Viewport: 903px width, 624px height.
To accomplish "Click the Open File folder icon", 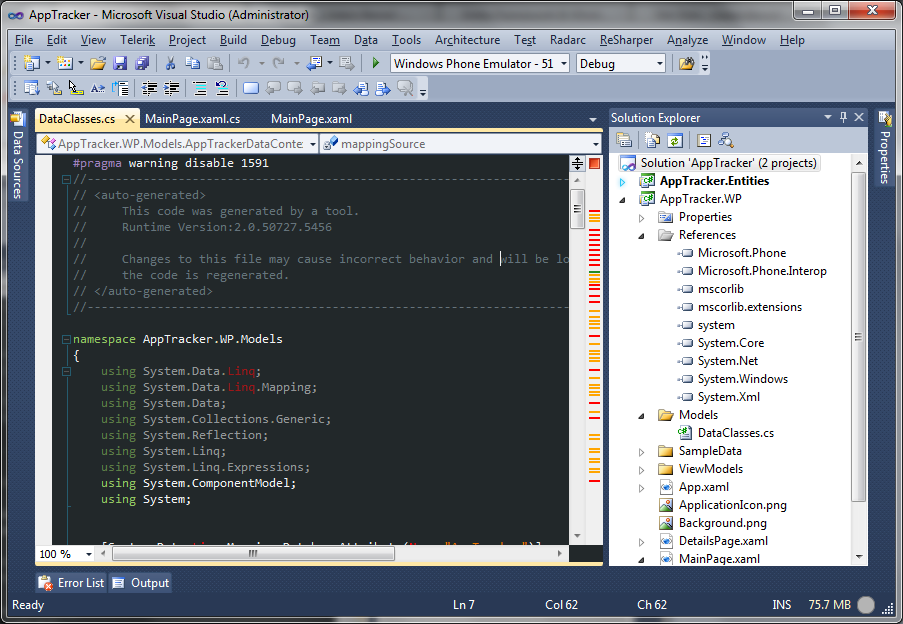I will tap(98, 63).
